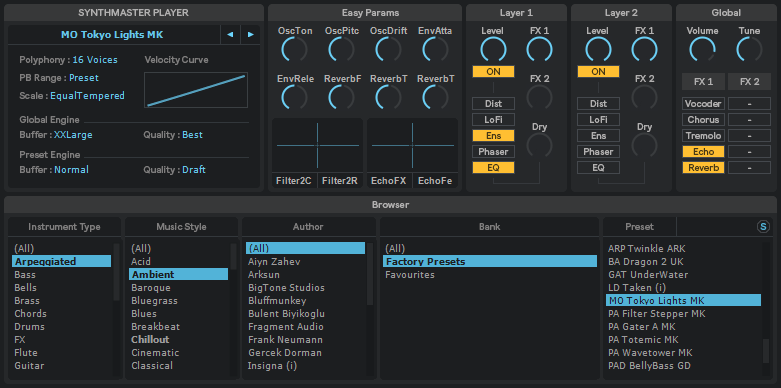The image size is (781, 388).
Task: Change Preset Engine quality Draft
Action: coord(194,170)
